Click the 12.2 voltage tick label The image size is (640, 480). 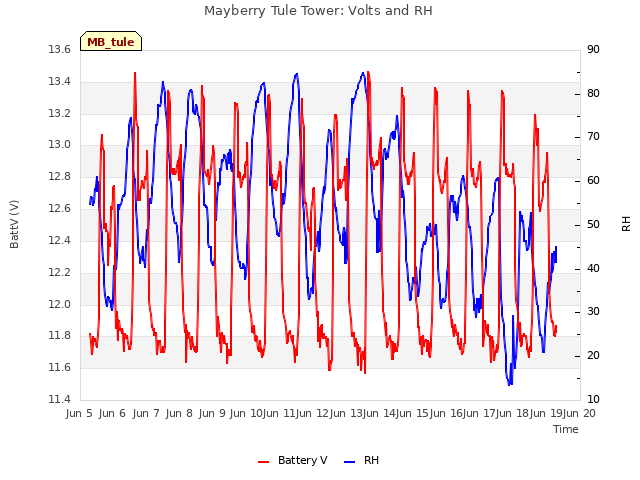click(60, 272)
